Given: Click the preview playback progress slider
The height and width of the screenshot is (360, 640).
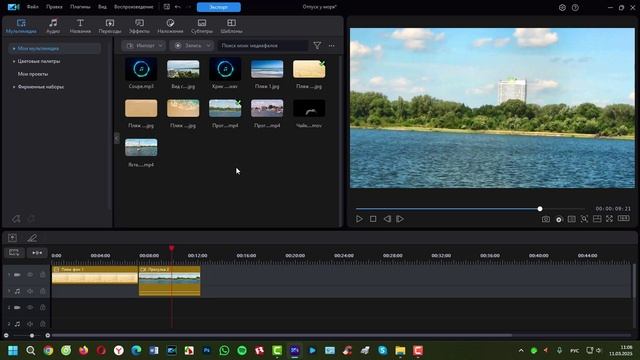Looking at the screenshot, I should (x=469, y=209).
